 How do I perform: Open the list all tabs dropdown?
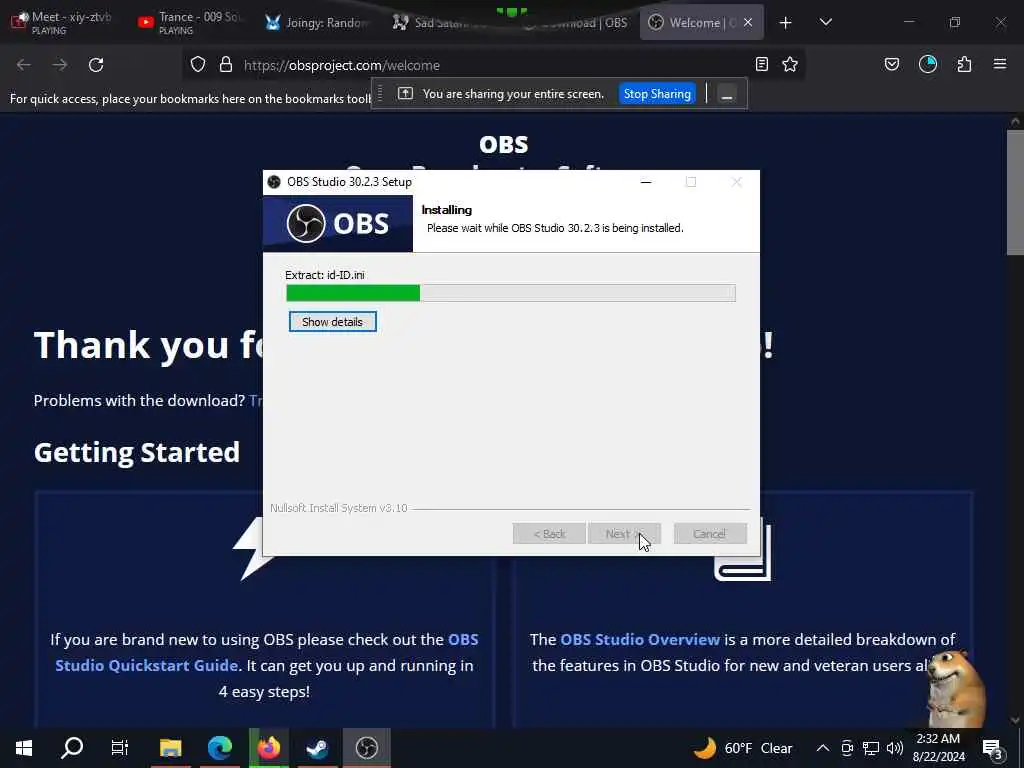tap(825, 22)
